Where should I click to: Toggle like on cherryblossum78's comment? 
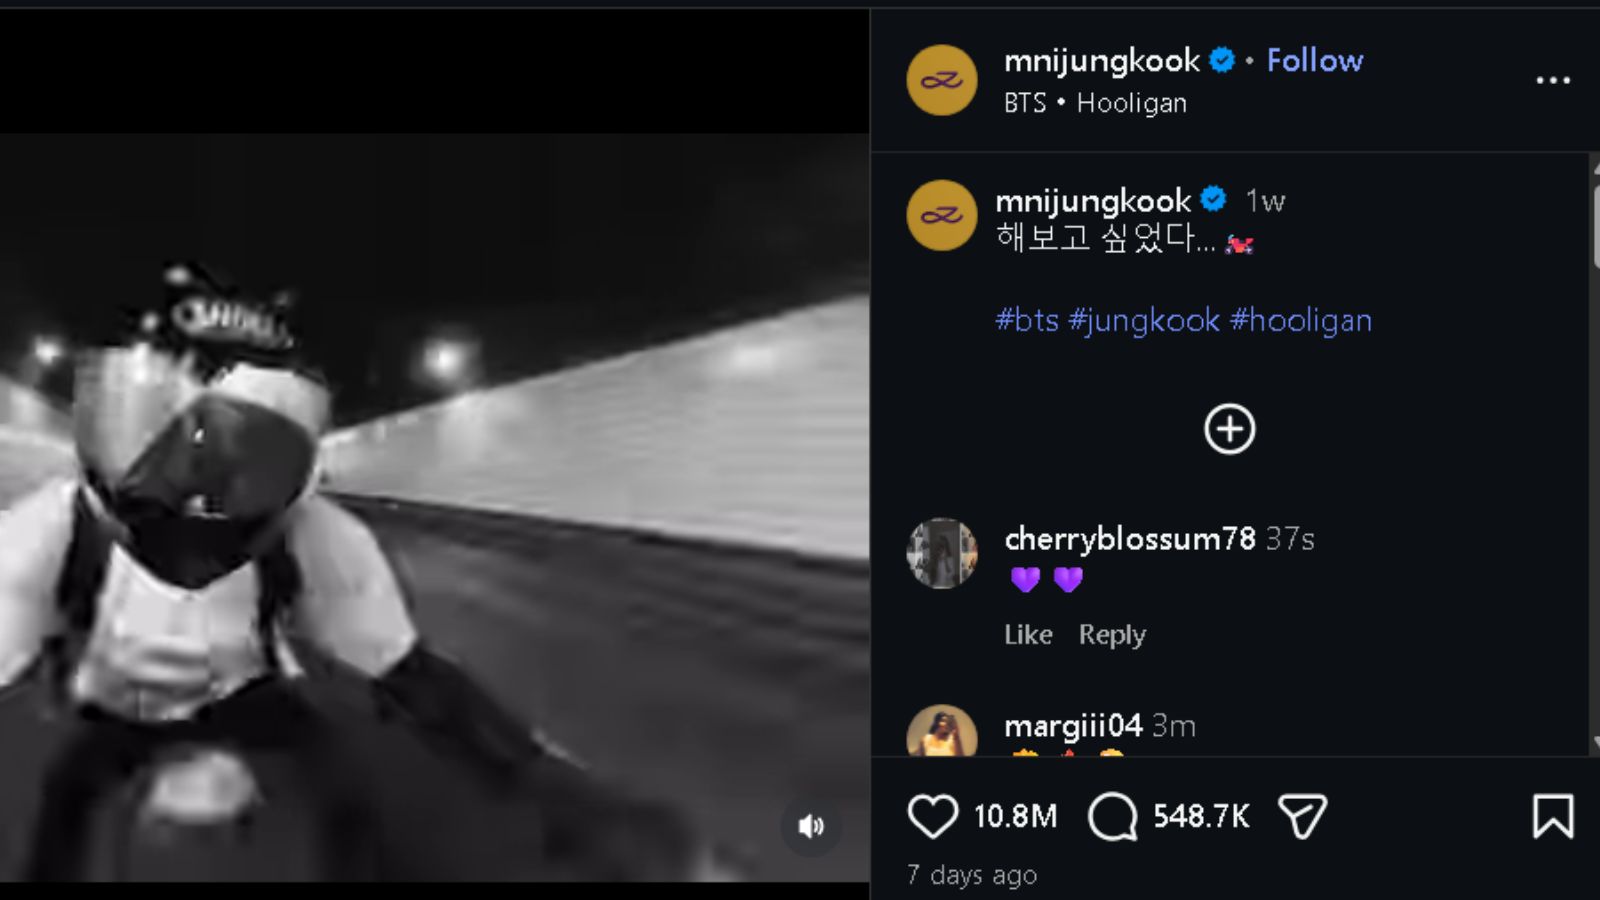1028,634
